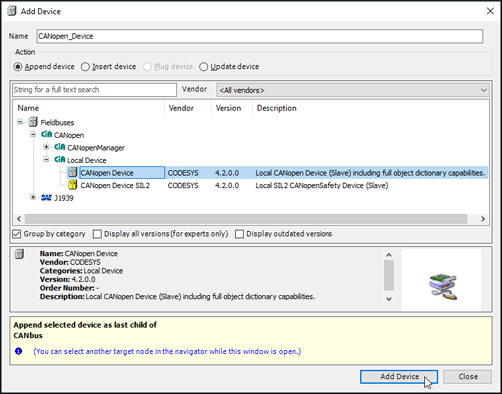
Task: Collapse the Fieldbuses tree node
Action: (20, 122)
